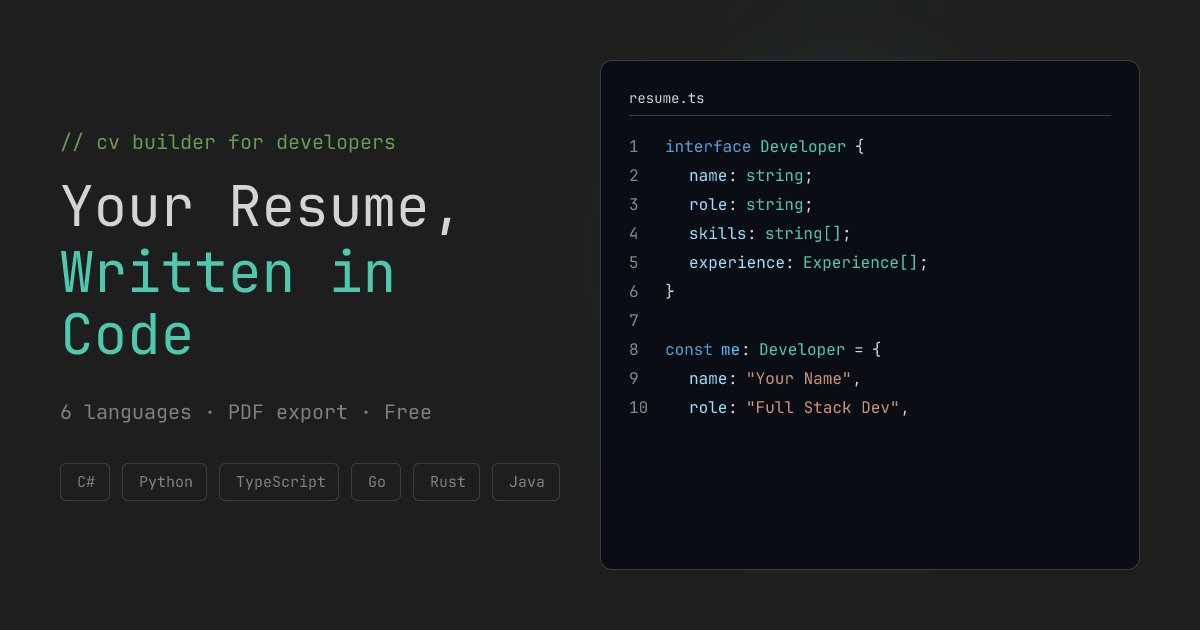Select the Python language tag
Image resolution: width=1200 pixels, height=630 pixels.
point(165,482)
